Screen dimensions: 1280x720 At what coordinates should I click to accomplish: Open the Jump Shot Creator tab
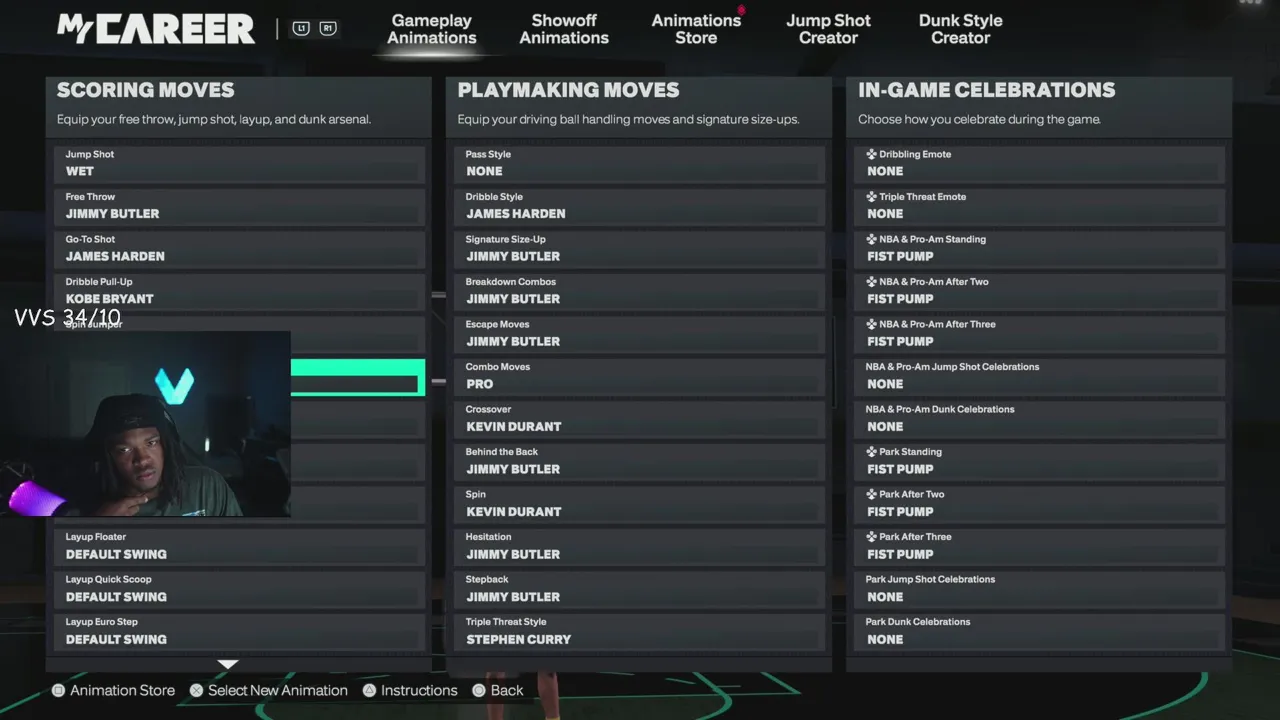pyautogui.click(x=828, y=29)
